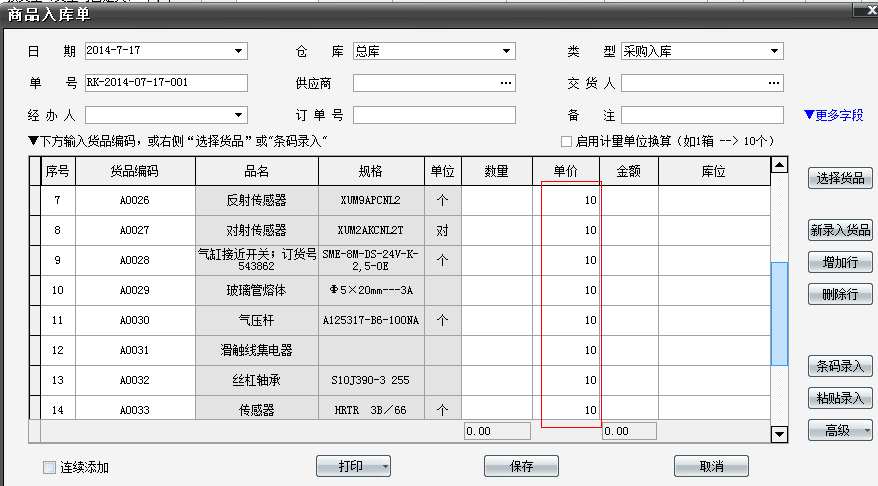Click the 订单号 input field
Screen dimensions: 878x486
pos(434,115)
